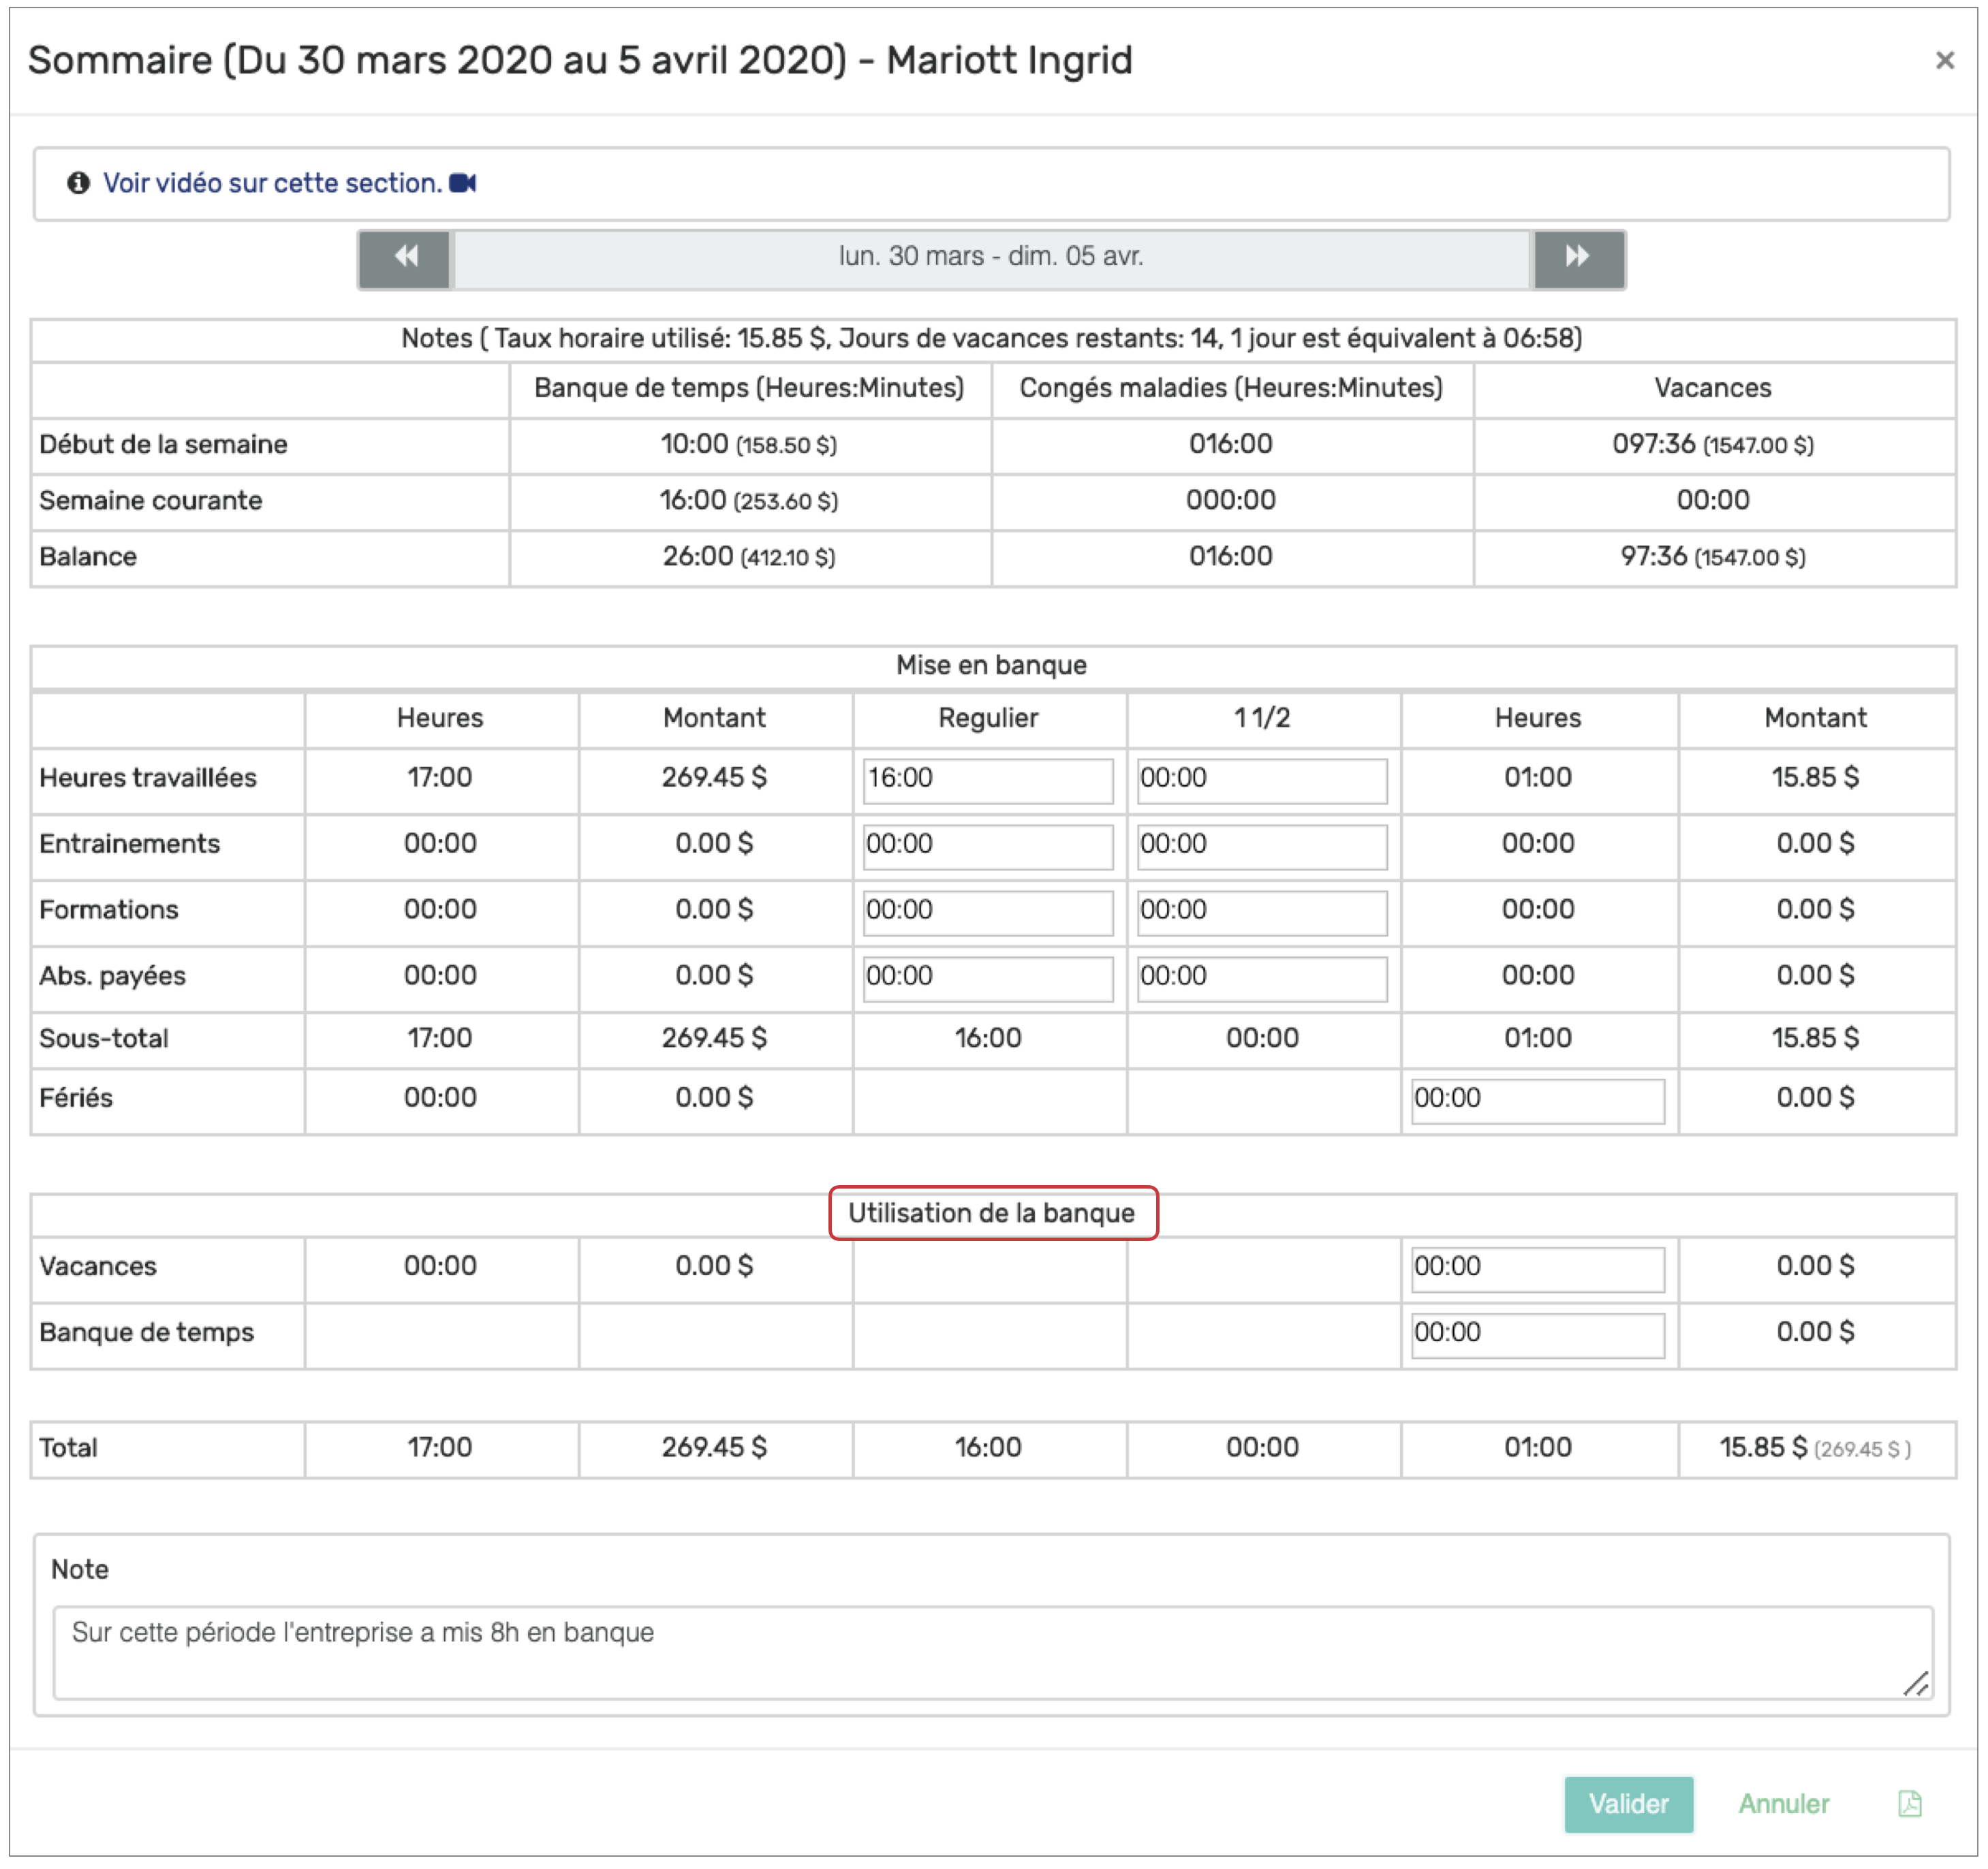
Task: Click the info circle icon
Action: [x=78, y=184]
